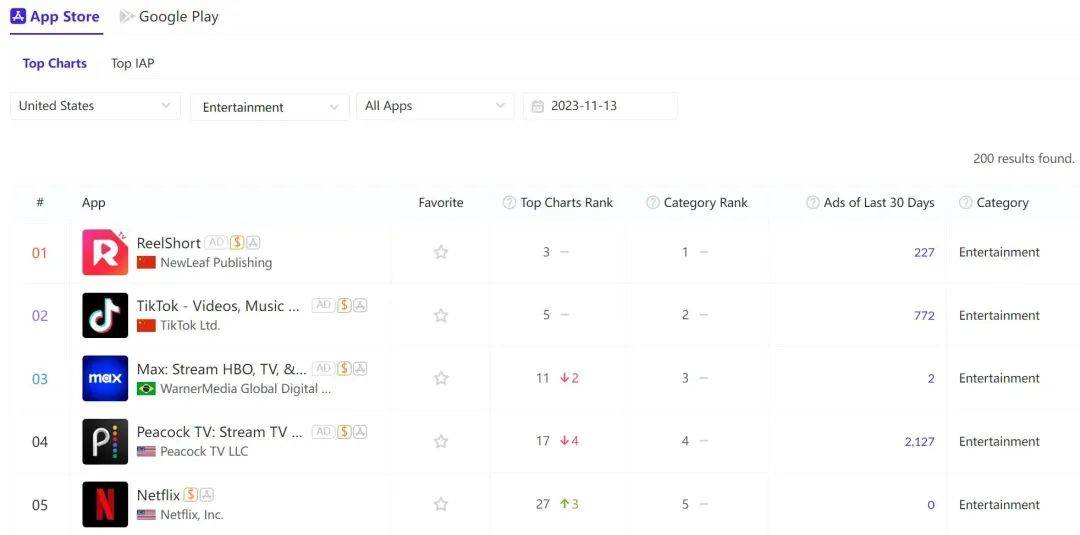Click the Ads of Last 30 Days help icon
1080x535 pixels.
click(813, 203)
